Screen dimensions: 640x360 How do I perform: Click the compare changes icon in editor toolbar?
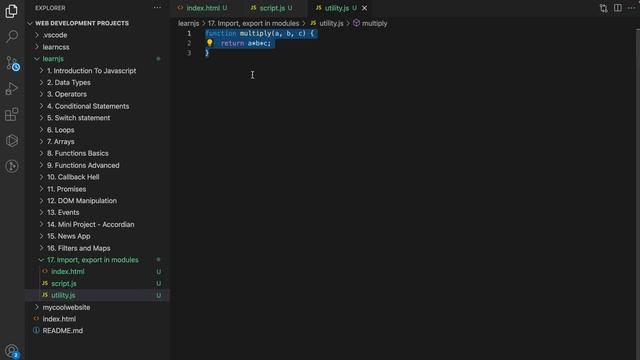[x=603, y=8]
